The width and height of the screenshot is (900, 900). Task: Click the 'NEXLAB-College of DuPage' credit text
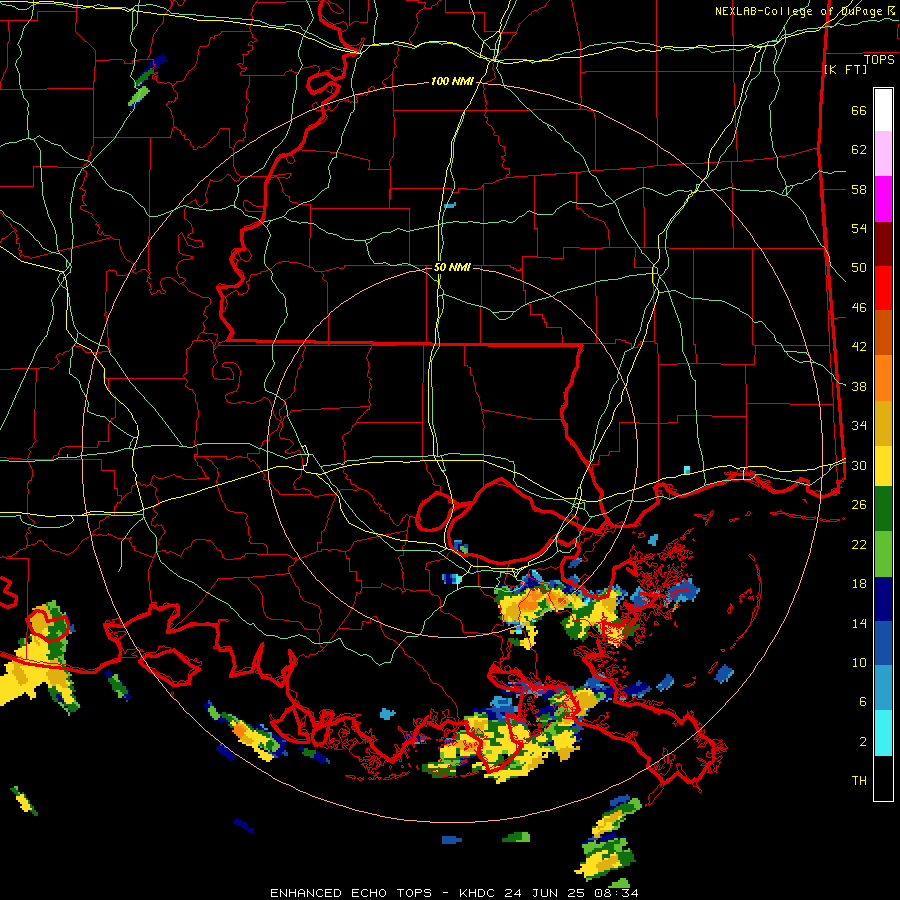coord(800,11)
